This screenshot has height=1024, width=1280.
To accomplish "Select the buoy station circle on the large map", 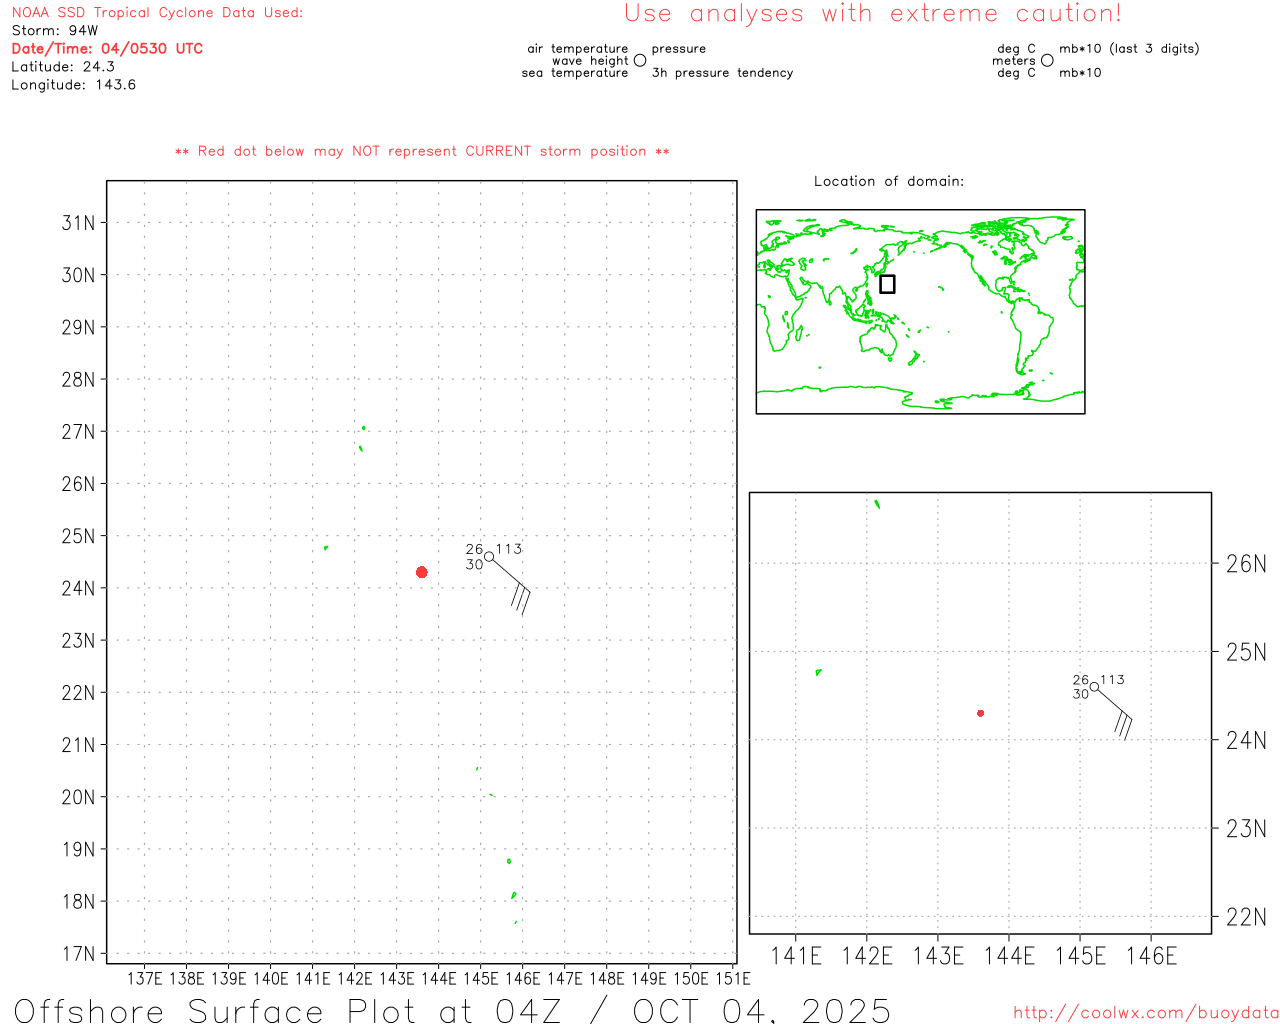I will click(489, 557).
